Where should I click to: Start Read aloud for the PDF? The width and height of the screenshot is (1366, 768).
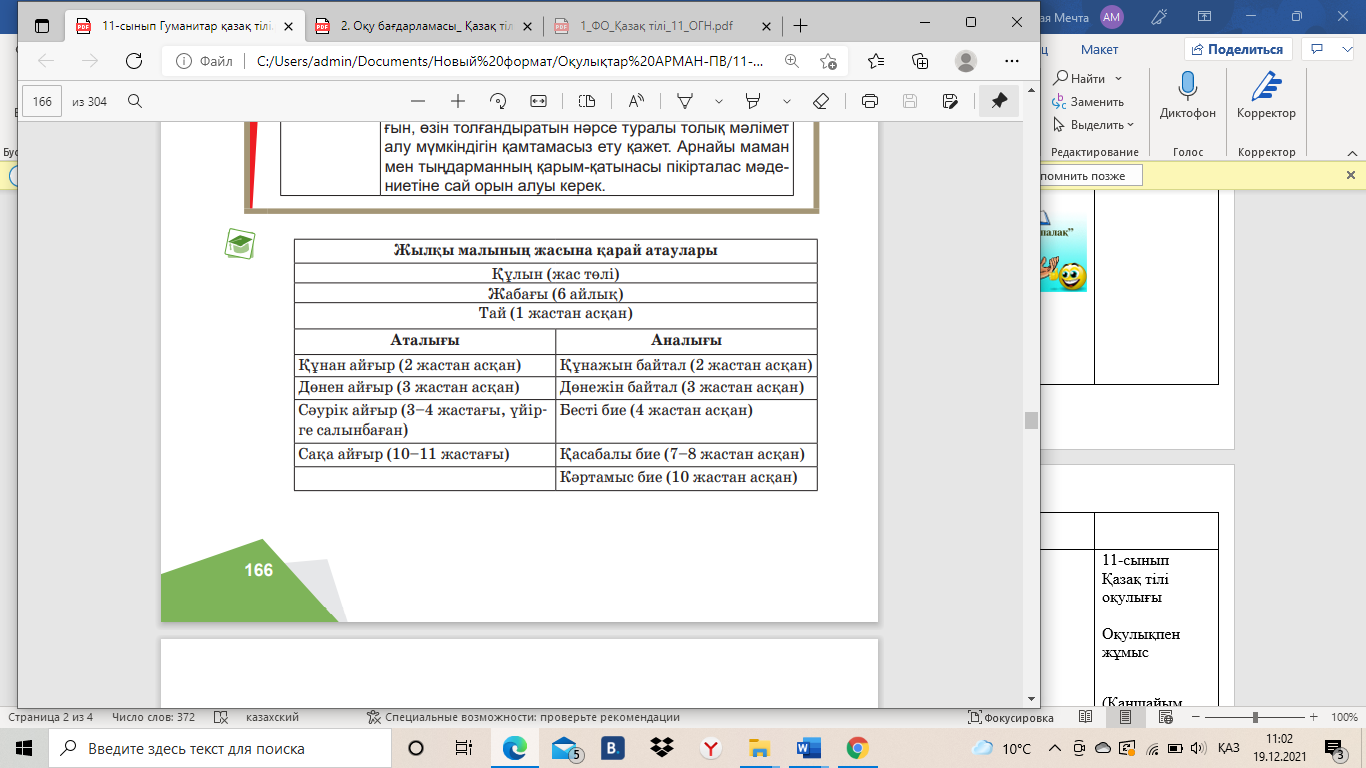[x=636, y=101]
